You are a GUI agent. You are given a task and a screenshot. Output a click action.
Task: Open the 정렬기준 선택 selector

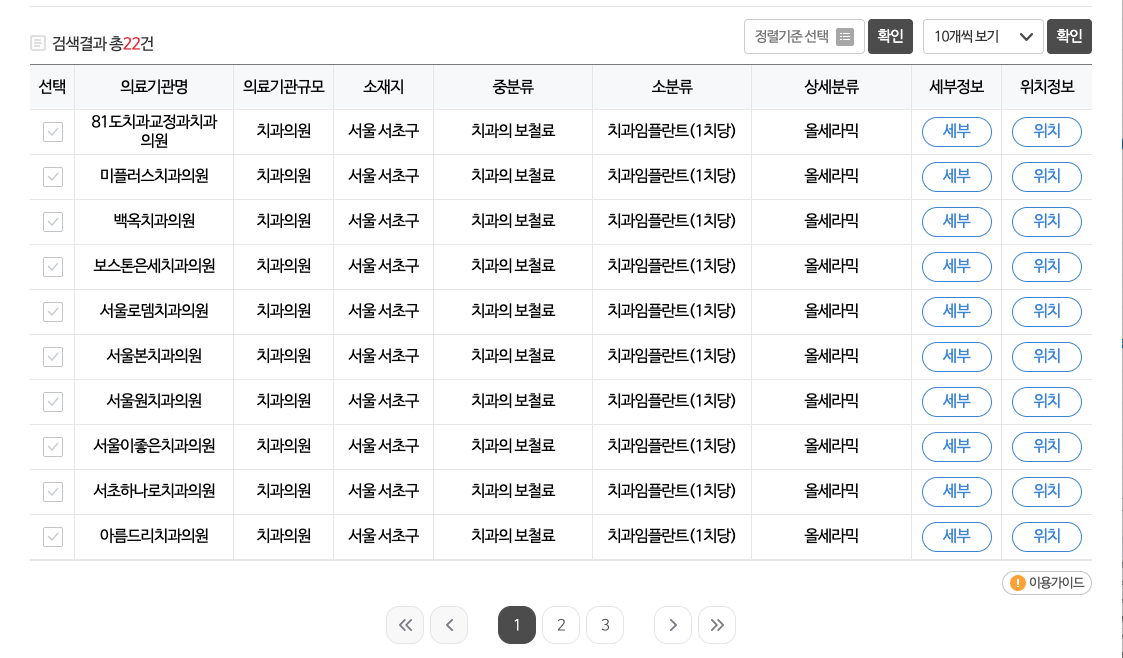pos(804,36)
